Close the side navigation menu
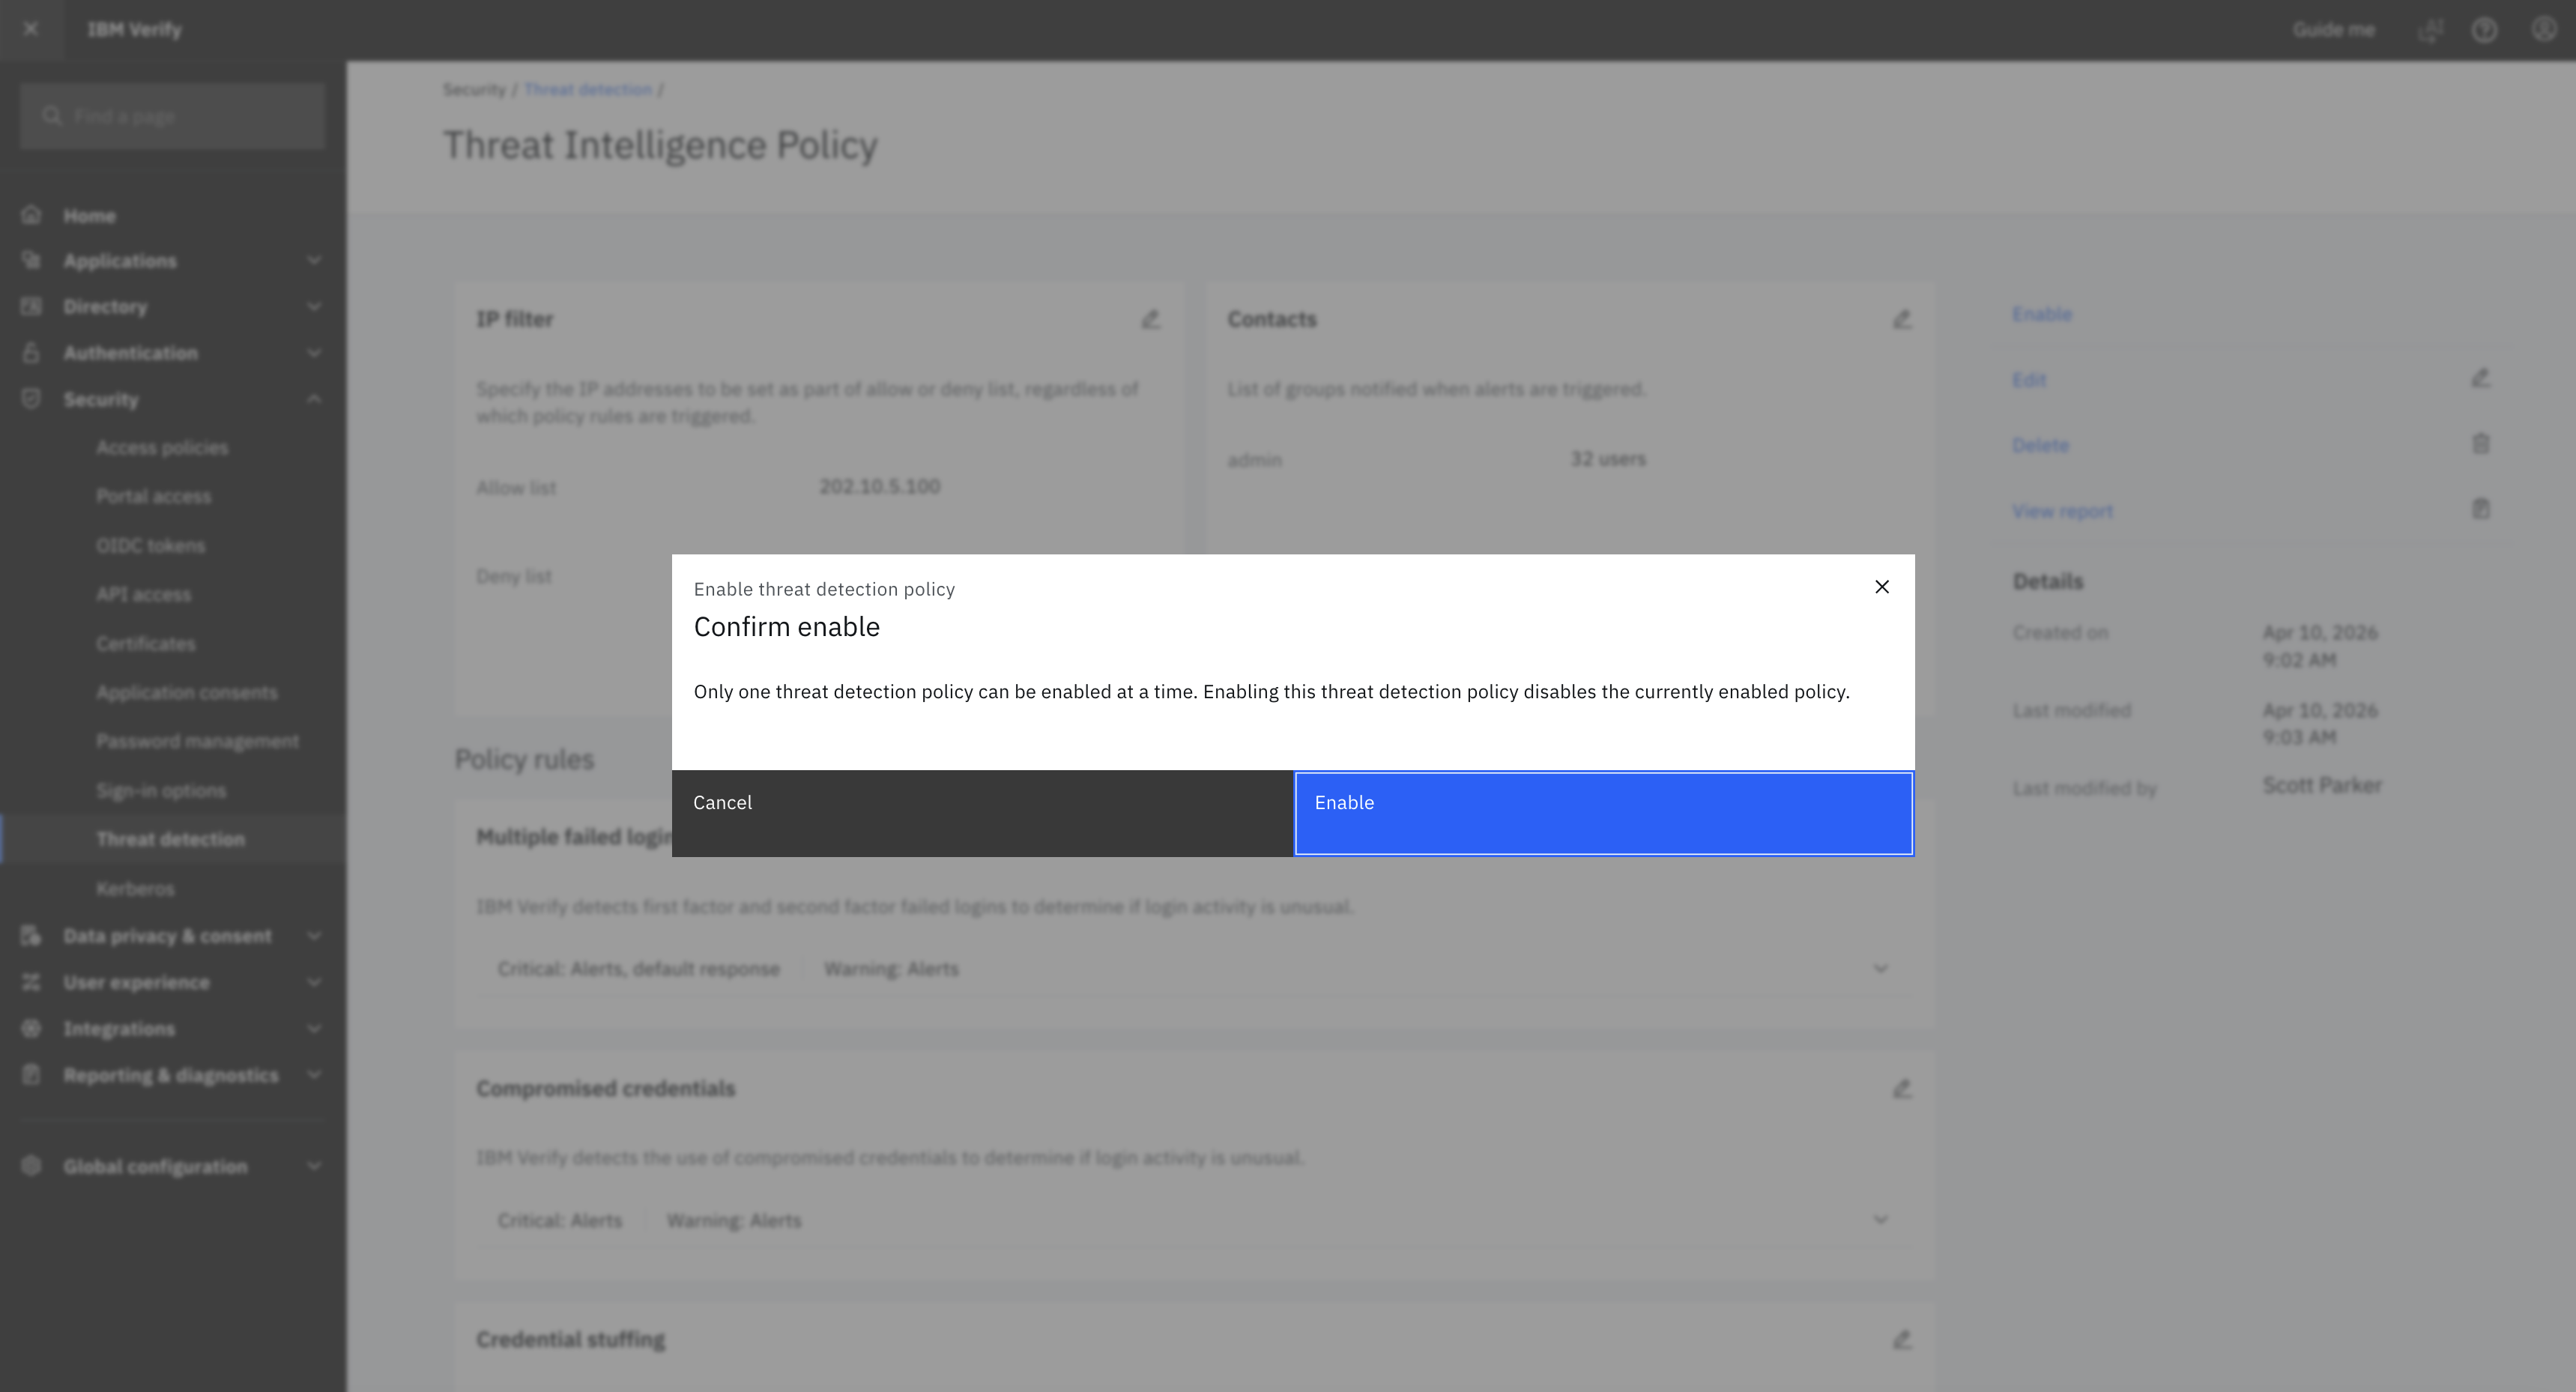 [x=31, y=29]
